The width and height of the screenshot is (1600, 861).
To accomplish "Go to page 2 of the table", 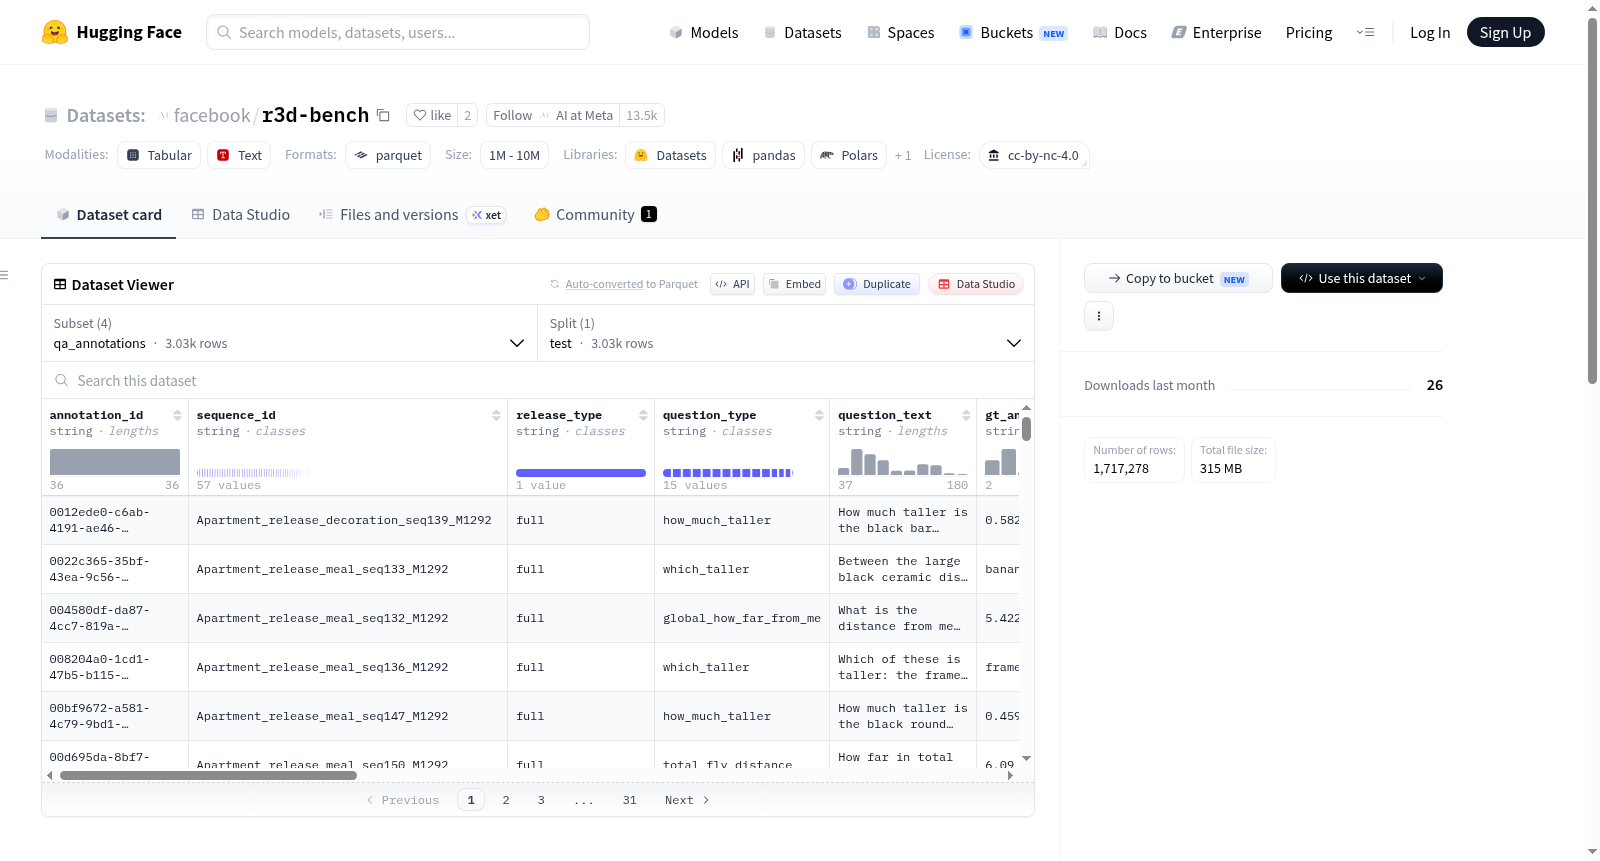I will coord(506,800).
